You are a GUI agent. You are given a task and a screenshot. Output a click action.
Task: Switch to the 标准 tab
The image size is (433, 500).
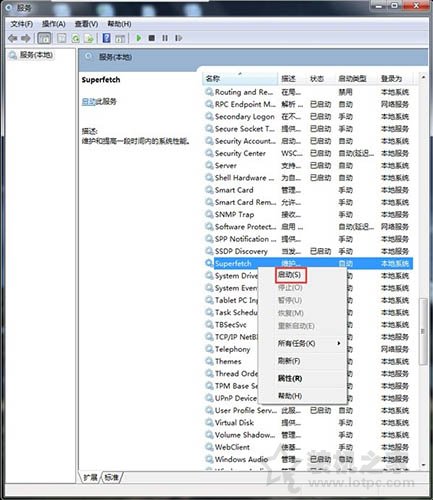tap(112, 477)
